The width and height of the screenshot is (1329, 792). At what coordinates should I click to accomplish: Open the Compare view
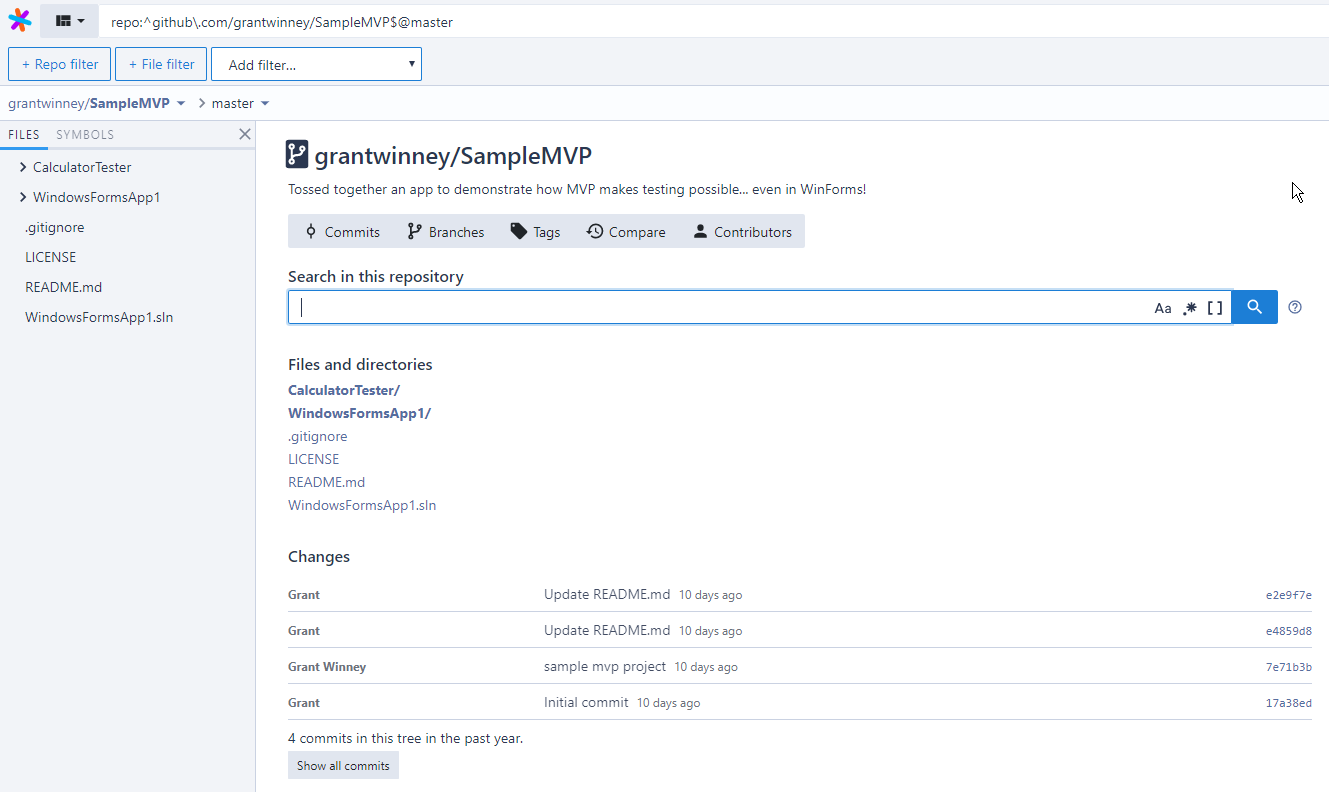[x=626, y=232]
